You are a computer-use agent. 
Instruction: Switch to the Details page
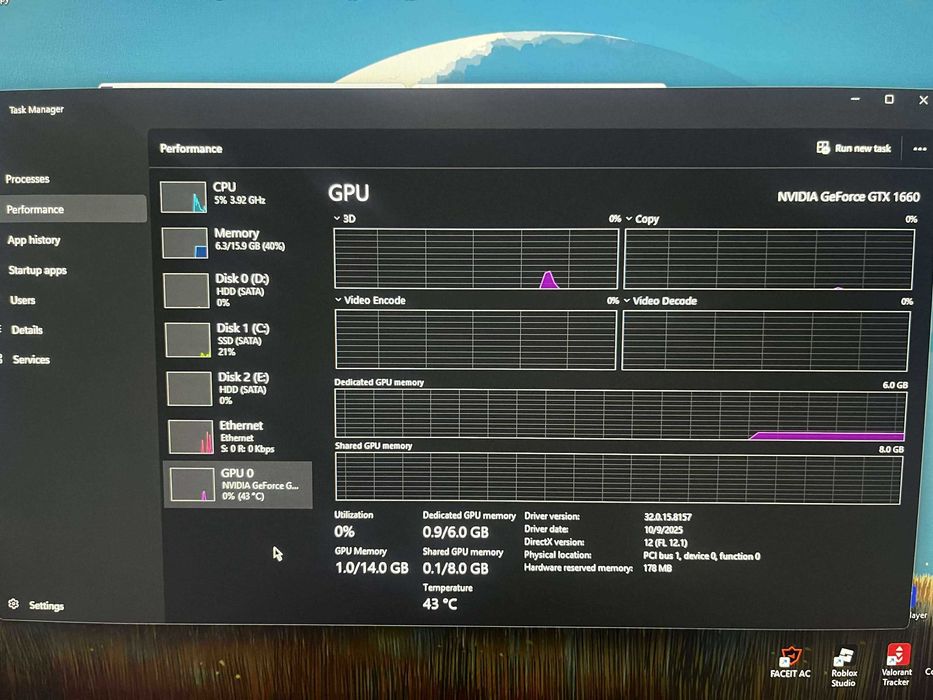pyautogui.click(x=27, y=330)
